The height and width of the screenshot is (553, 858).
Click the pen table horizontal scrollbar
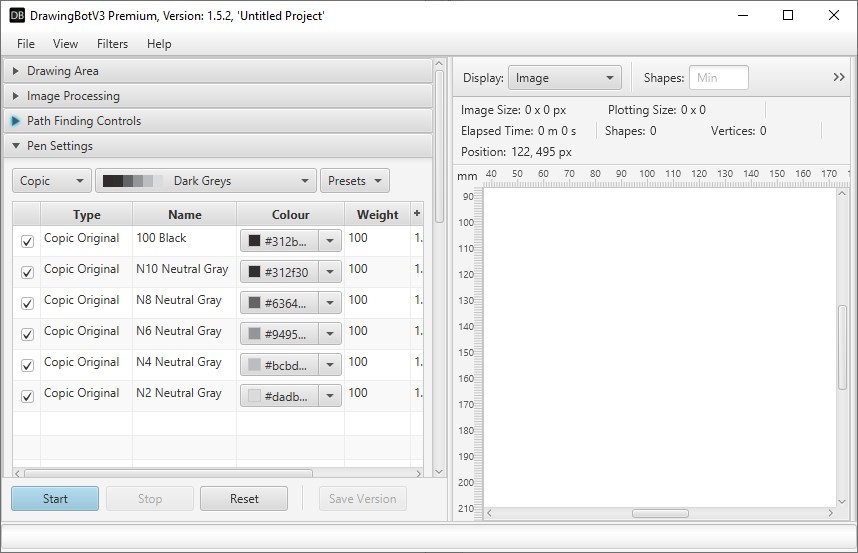169,473
